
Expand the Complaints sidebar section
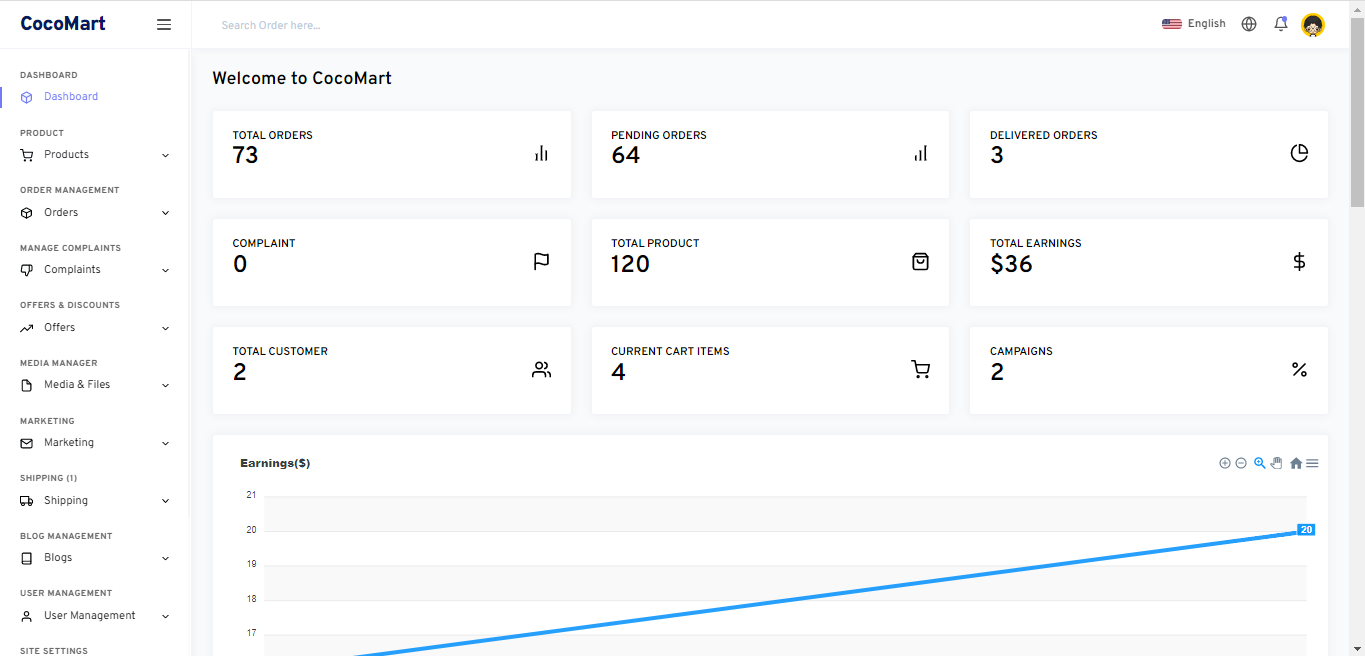pyautogui.click(x=95, y=270)
